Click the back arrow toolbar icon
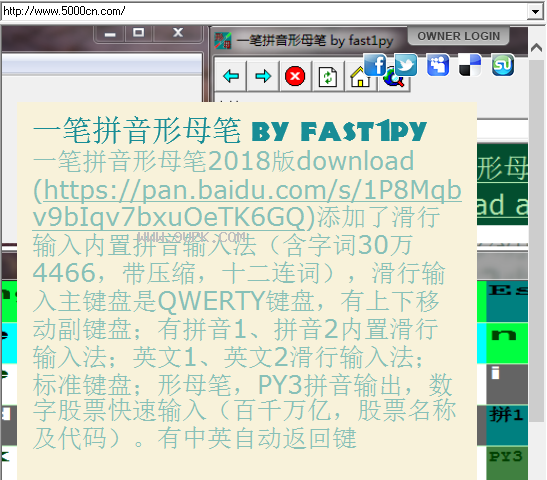Viewport: 547px width, 480px height. pyautogui.click(x=231, y=76)
